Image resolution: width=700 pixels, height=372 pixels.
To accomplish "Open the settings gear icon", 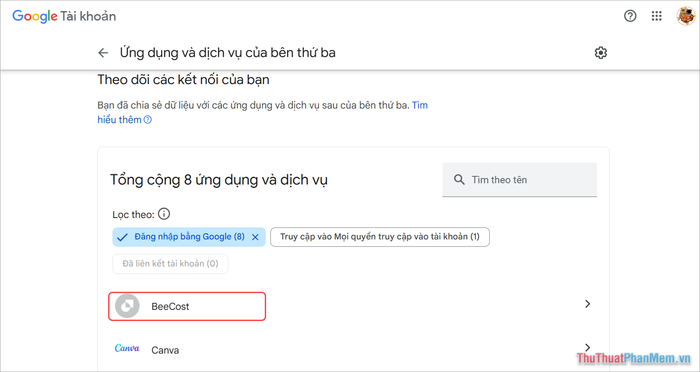I will pyautogui.click(x=601, y=53).
